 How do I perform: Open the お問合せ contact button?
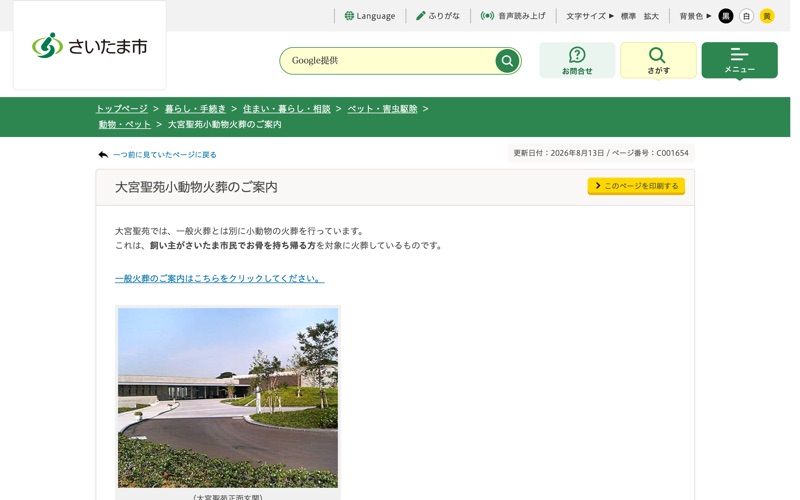pos(577,60)
